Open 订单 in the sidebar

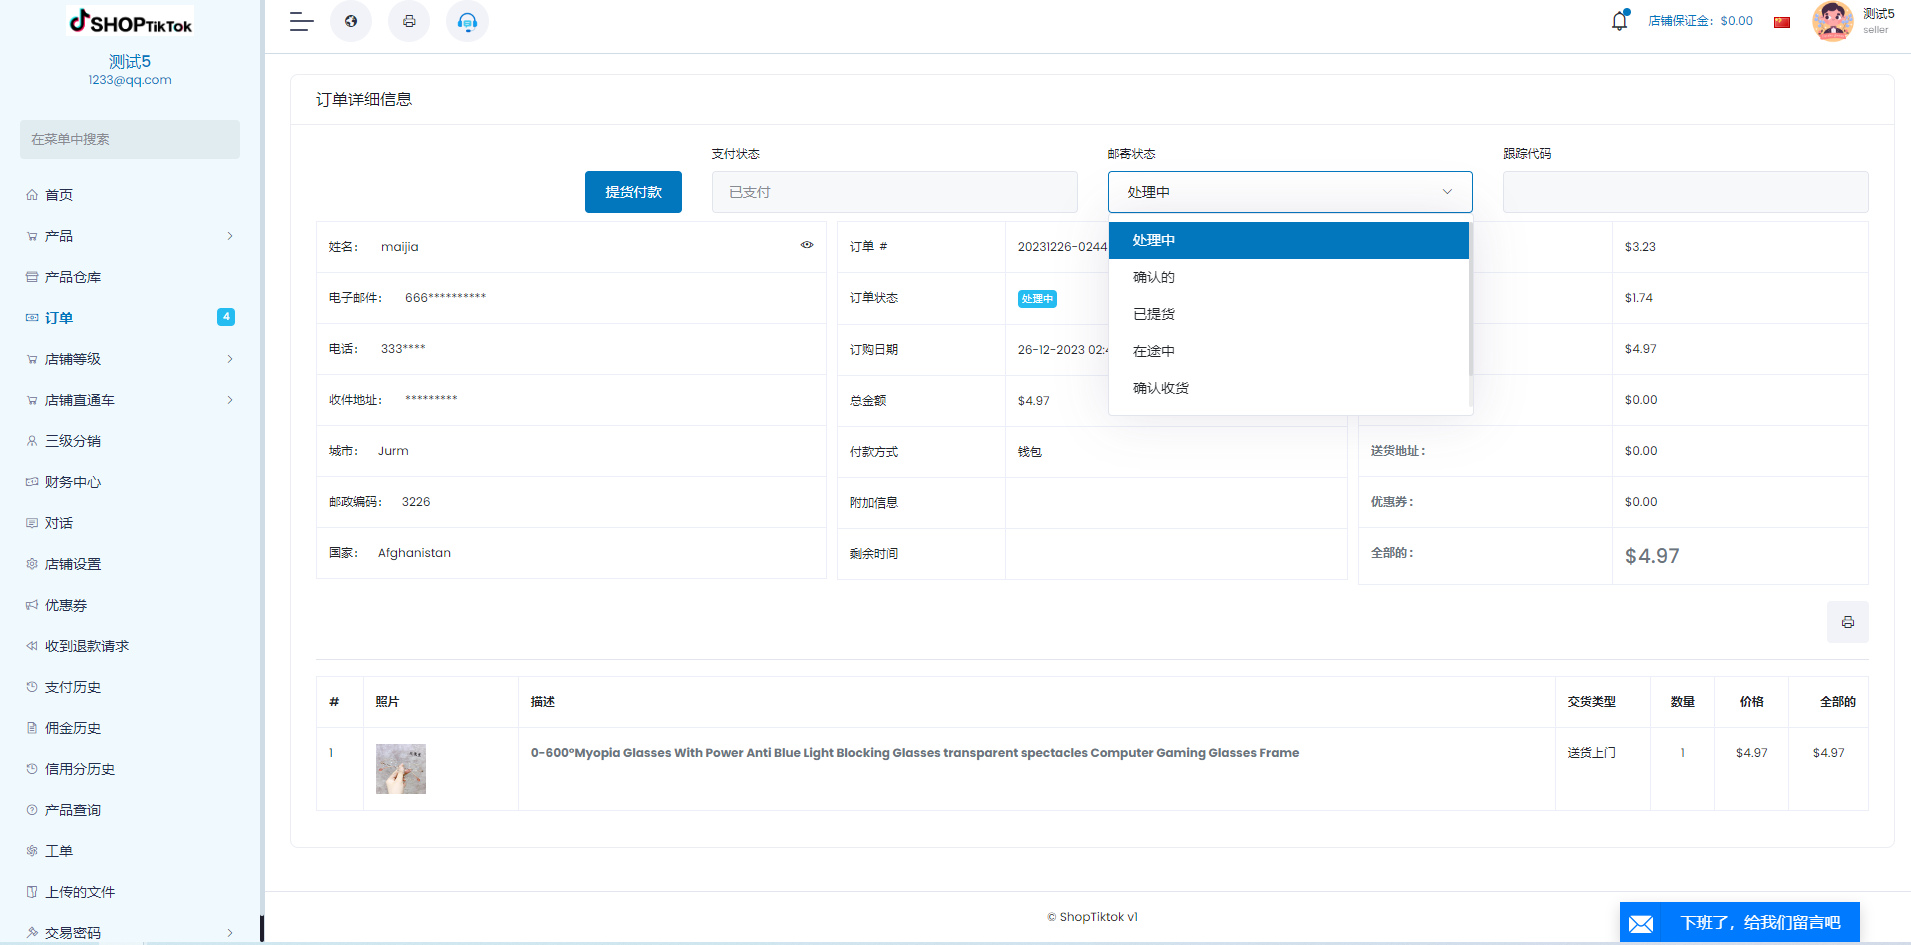(x=59, y=318)
